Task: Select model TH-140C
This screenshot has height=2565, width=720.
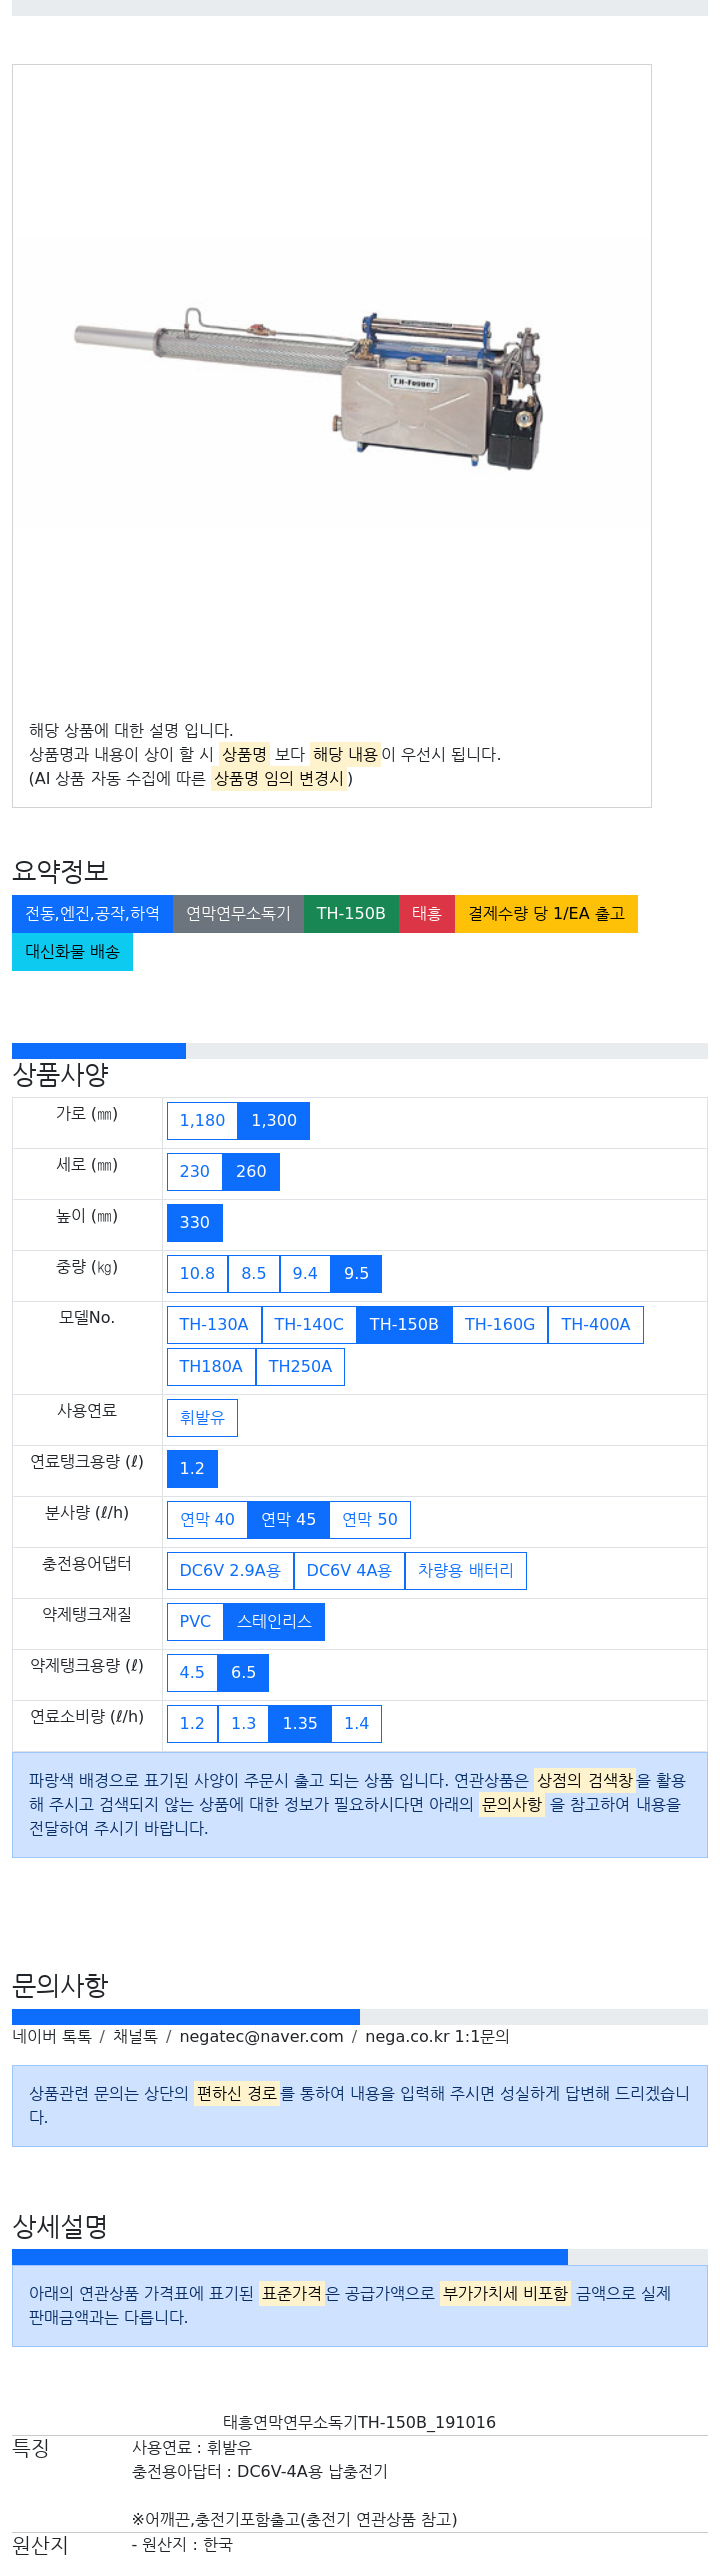Action: pos(309,1325)
